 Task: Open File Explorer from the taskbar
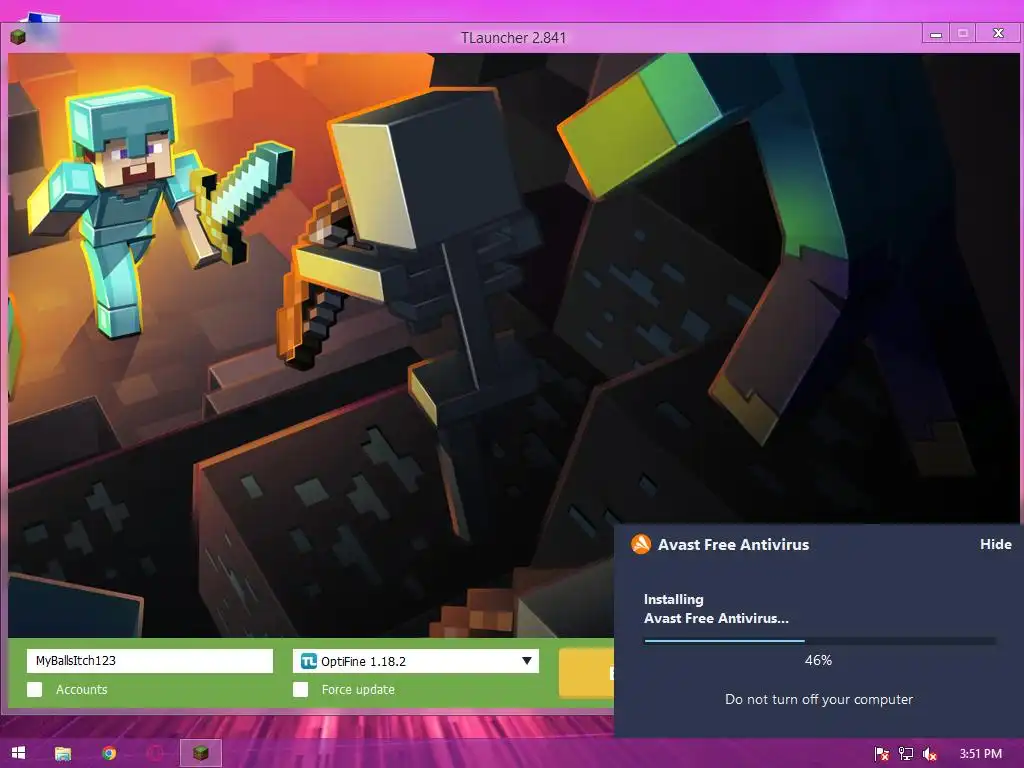coord(63,754)
